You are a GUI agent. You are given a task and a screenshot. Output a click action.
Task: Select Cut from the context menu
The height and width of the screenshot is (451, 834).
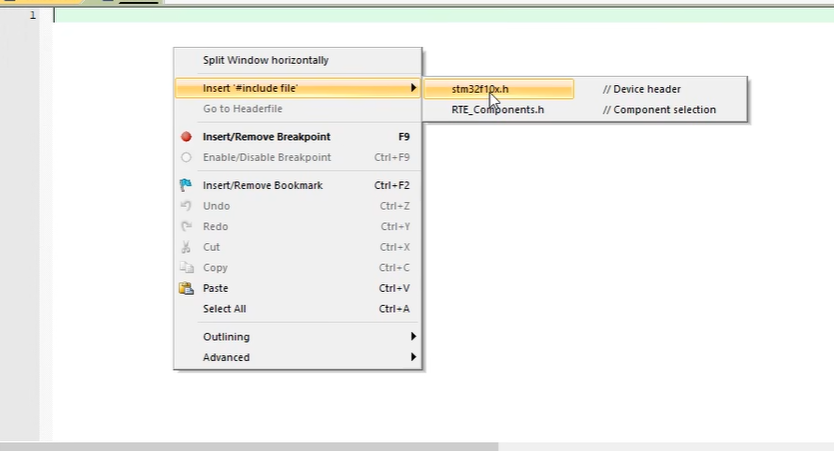pos(298,247)
